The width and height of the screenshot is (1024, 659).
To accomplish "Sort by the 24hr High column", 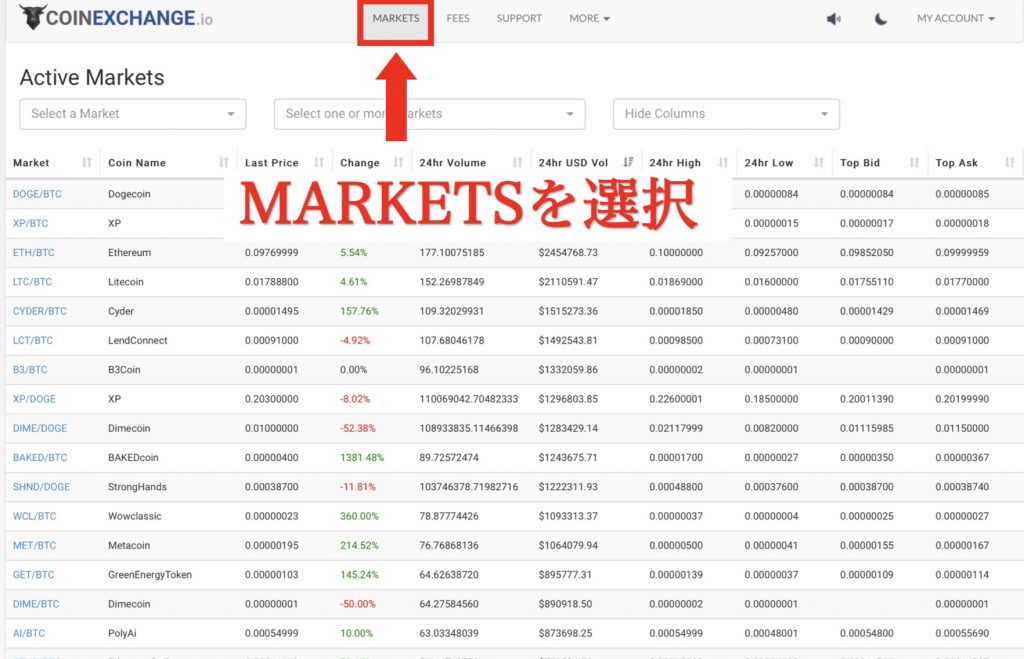I will point(688,163).
